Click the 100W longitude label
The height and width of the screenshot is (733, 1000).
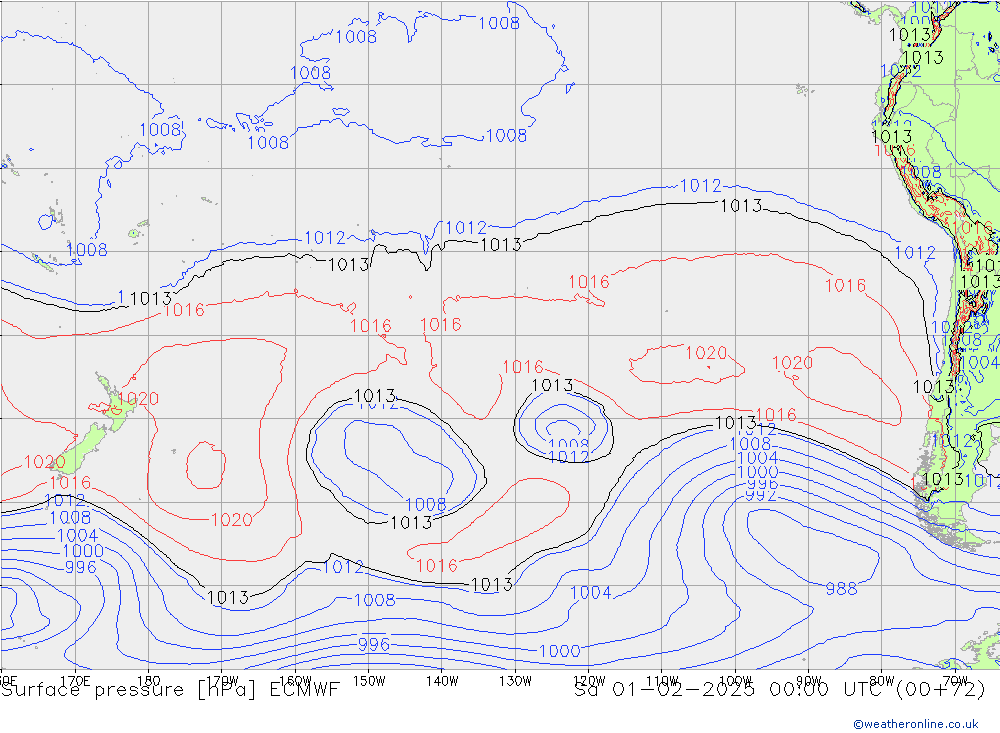(x=735, y=680)
